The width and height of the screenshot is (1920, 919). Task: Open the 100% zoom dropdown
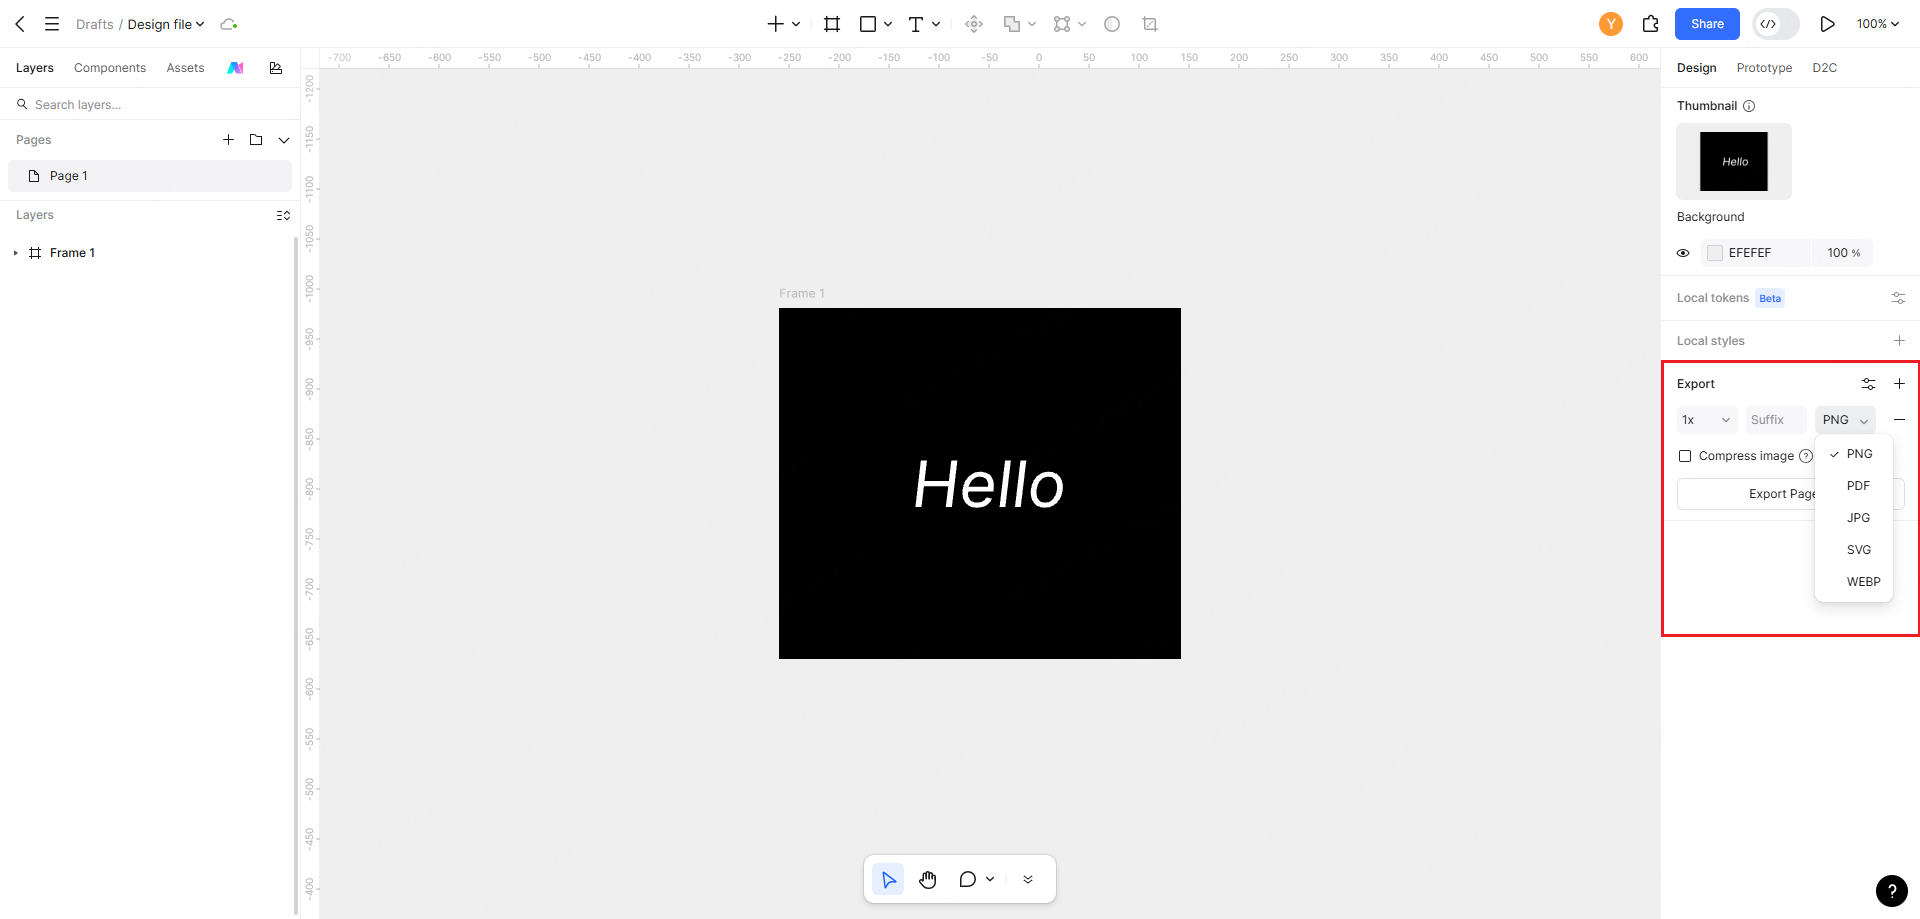click(1878, 24)
